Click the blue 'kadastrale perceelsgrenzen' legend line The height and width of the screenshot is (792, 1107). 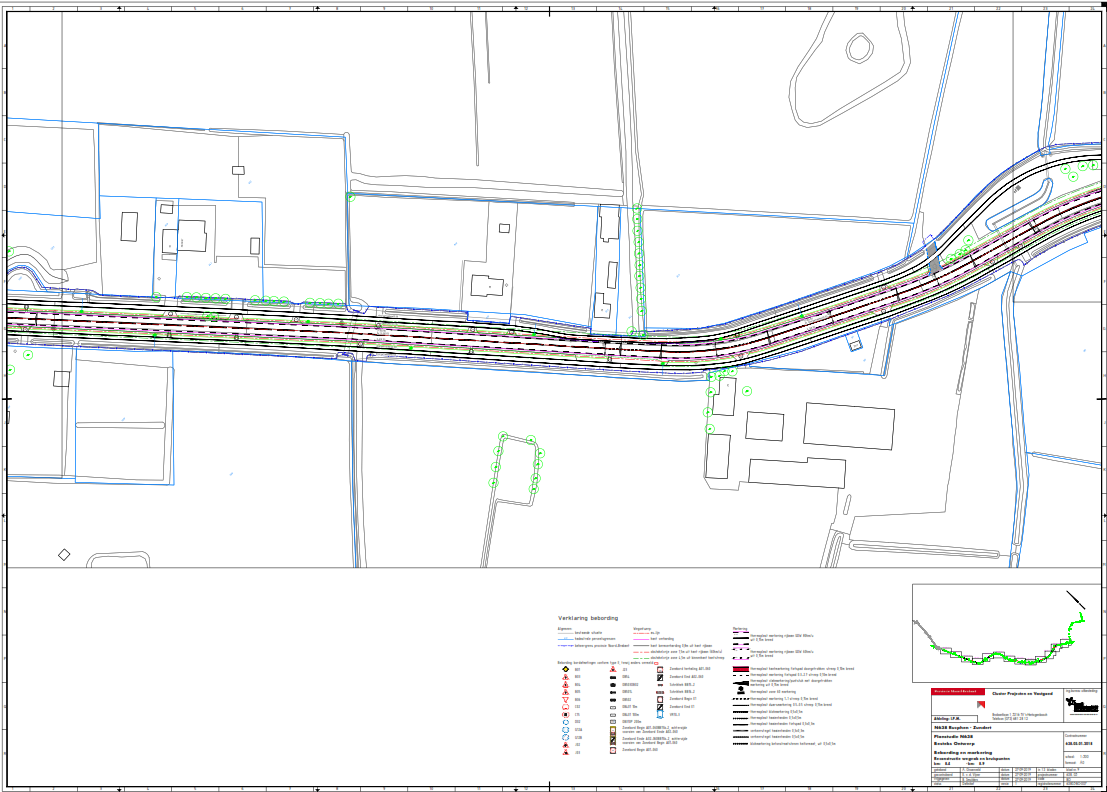[565, 638]
